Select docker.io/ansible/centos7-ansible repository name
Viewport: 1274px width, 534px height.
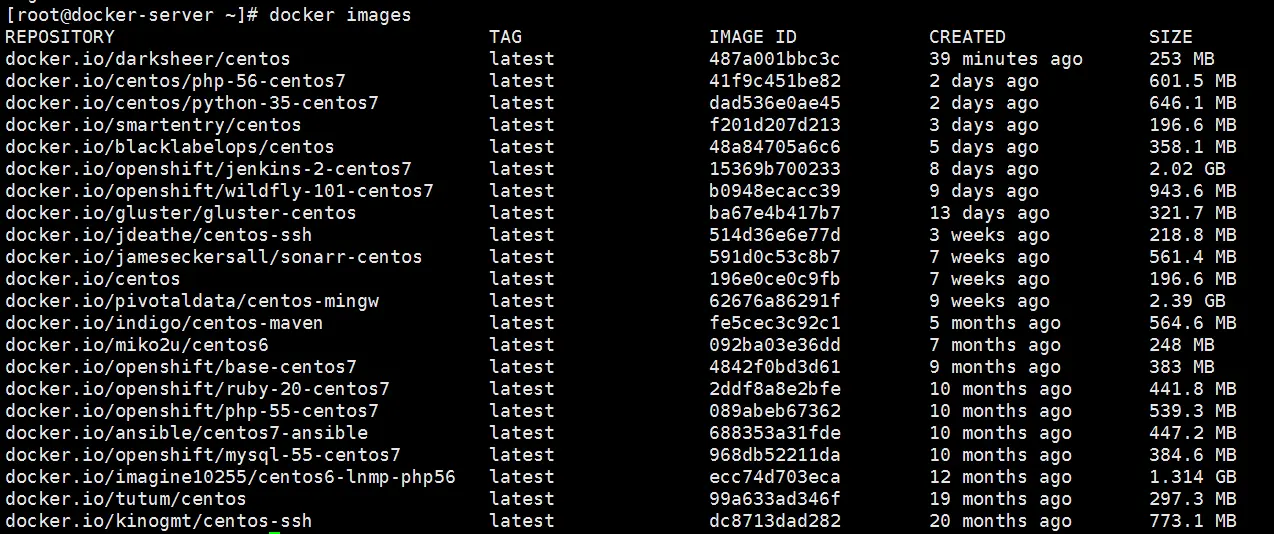tap(187, 433)
